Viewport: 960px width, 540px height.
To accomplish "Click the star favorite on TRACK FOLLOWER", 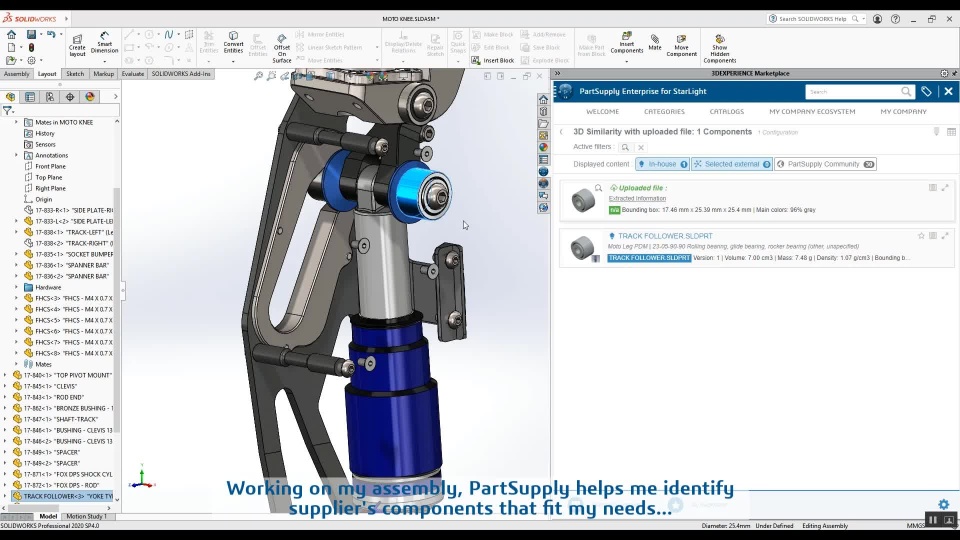I will click(x=921, y=236).
